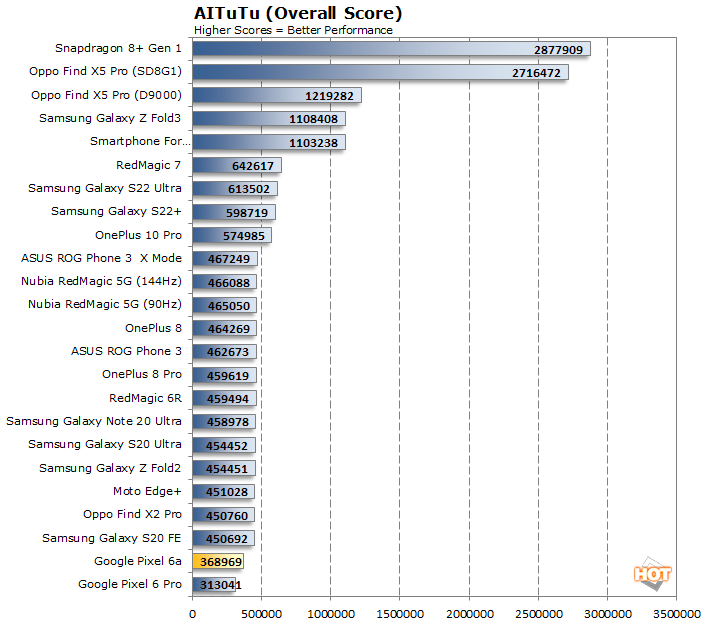The width and height of the screenshot is (708, 624).
Task: Click the 450692 score value
Action: (x=227, y=539)
